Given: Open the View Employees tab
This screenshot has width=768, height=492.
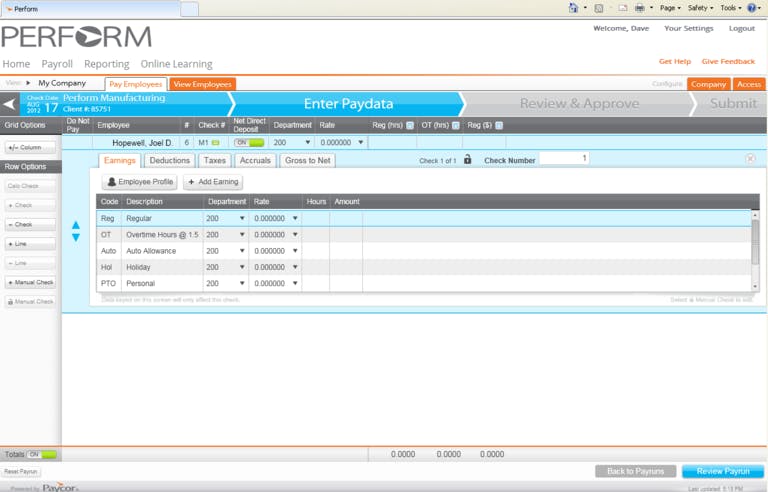Looking at the screenshot, I should (203, 84).
